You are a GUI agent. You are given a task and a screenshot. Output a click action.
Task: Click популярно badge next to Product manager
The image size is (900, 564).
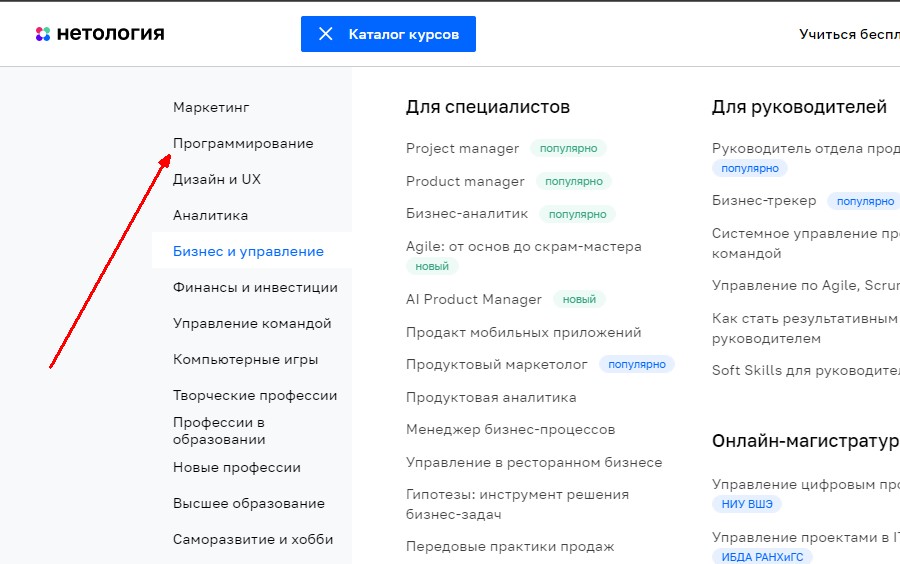coord(574,181)
